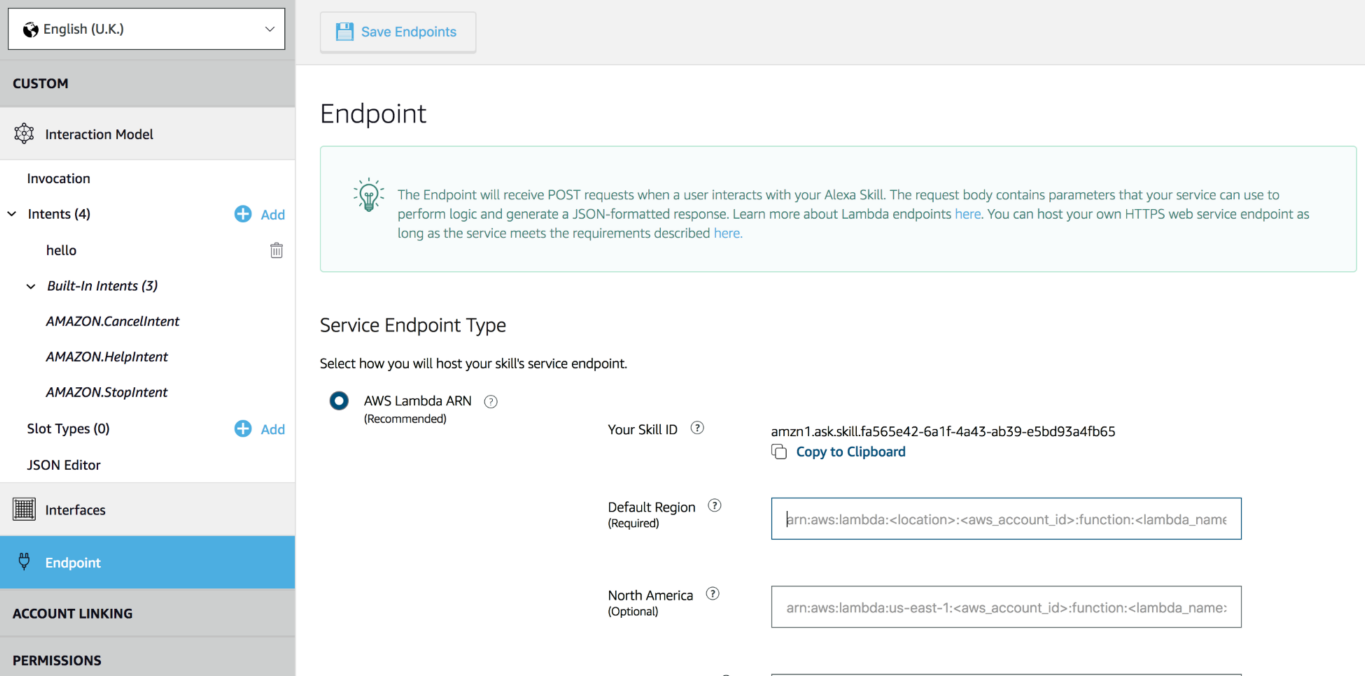Click the plus icon to add intent

coord(243,214)
